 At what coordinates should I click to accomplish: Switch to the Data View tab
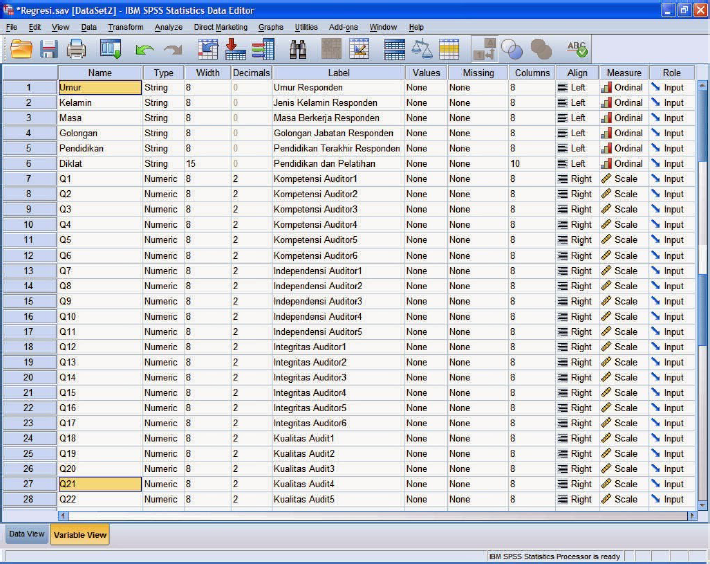pos(25,534)
